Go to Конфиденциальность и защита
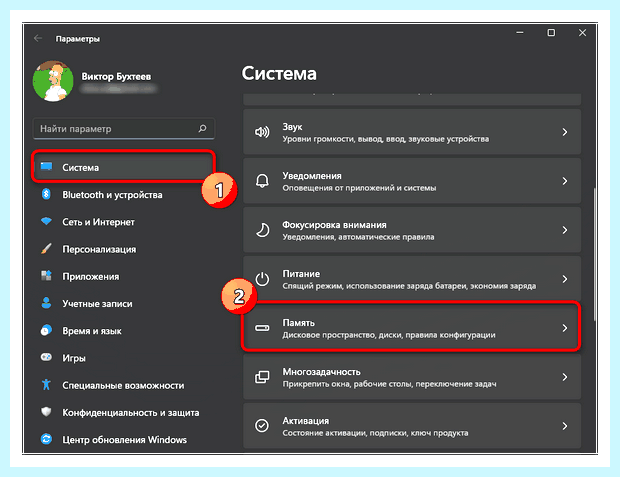 [131, 413]
